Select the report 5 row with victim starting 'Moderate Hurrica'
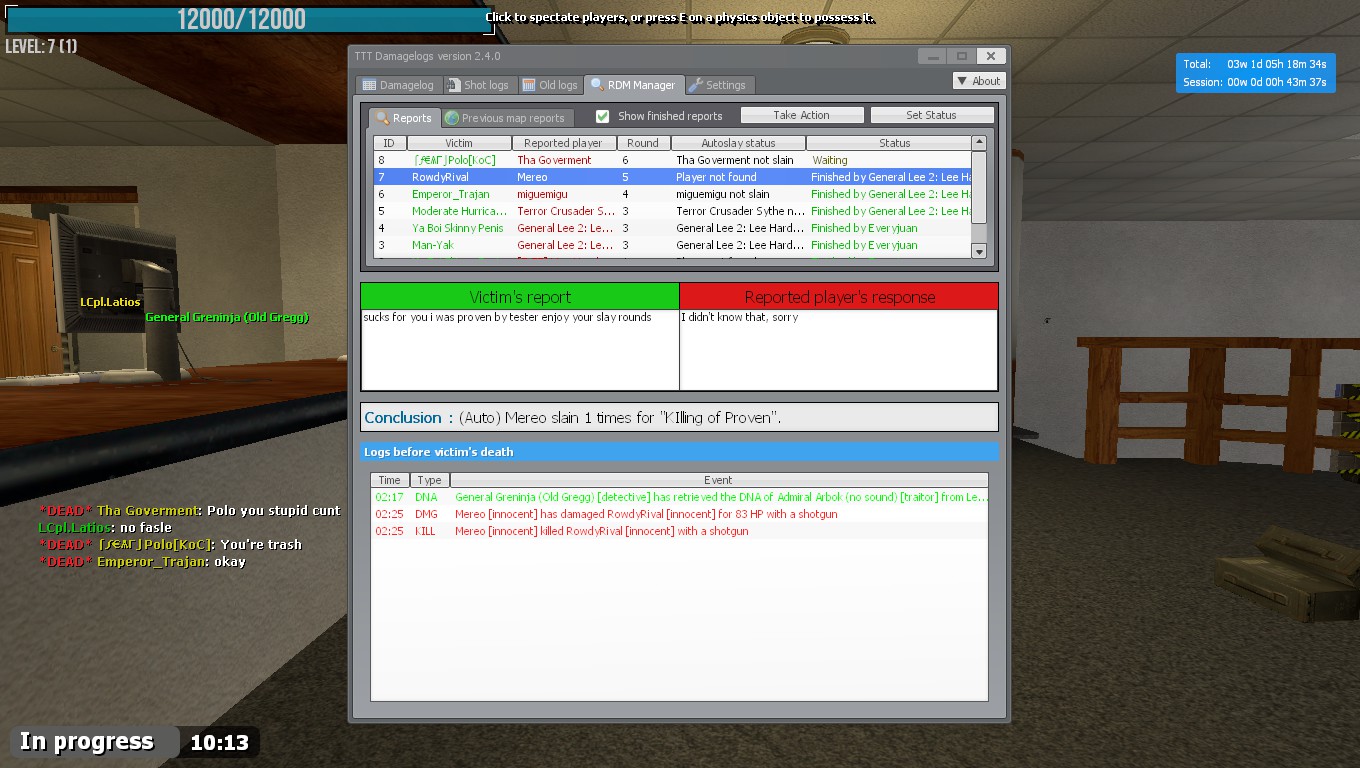 (673, 211)
